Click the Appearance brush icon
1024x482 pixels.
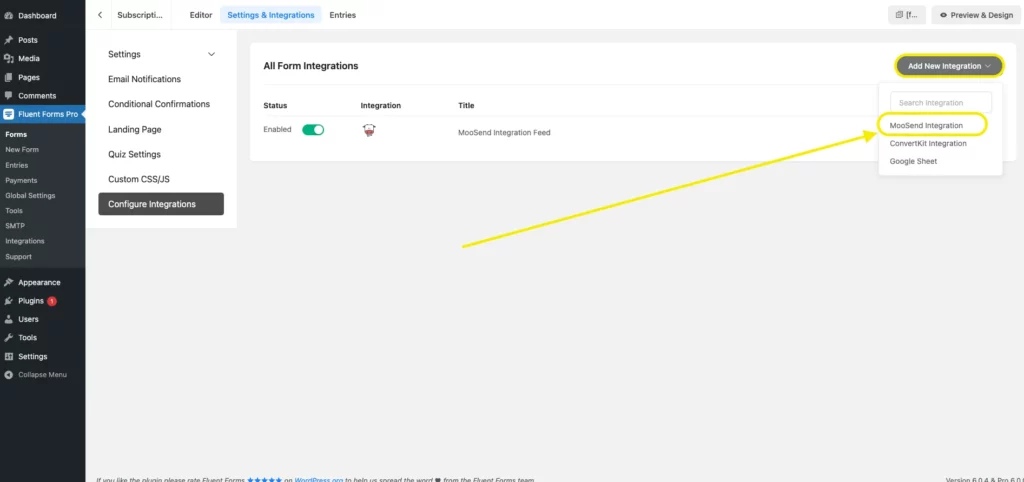point(8,283)
